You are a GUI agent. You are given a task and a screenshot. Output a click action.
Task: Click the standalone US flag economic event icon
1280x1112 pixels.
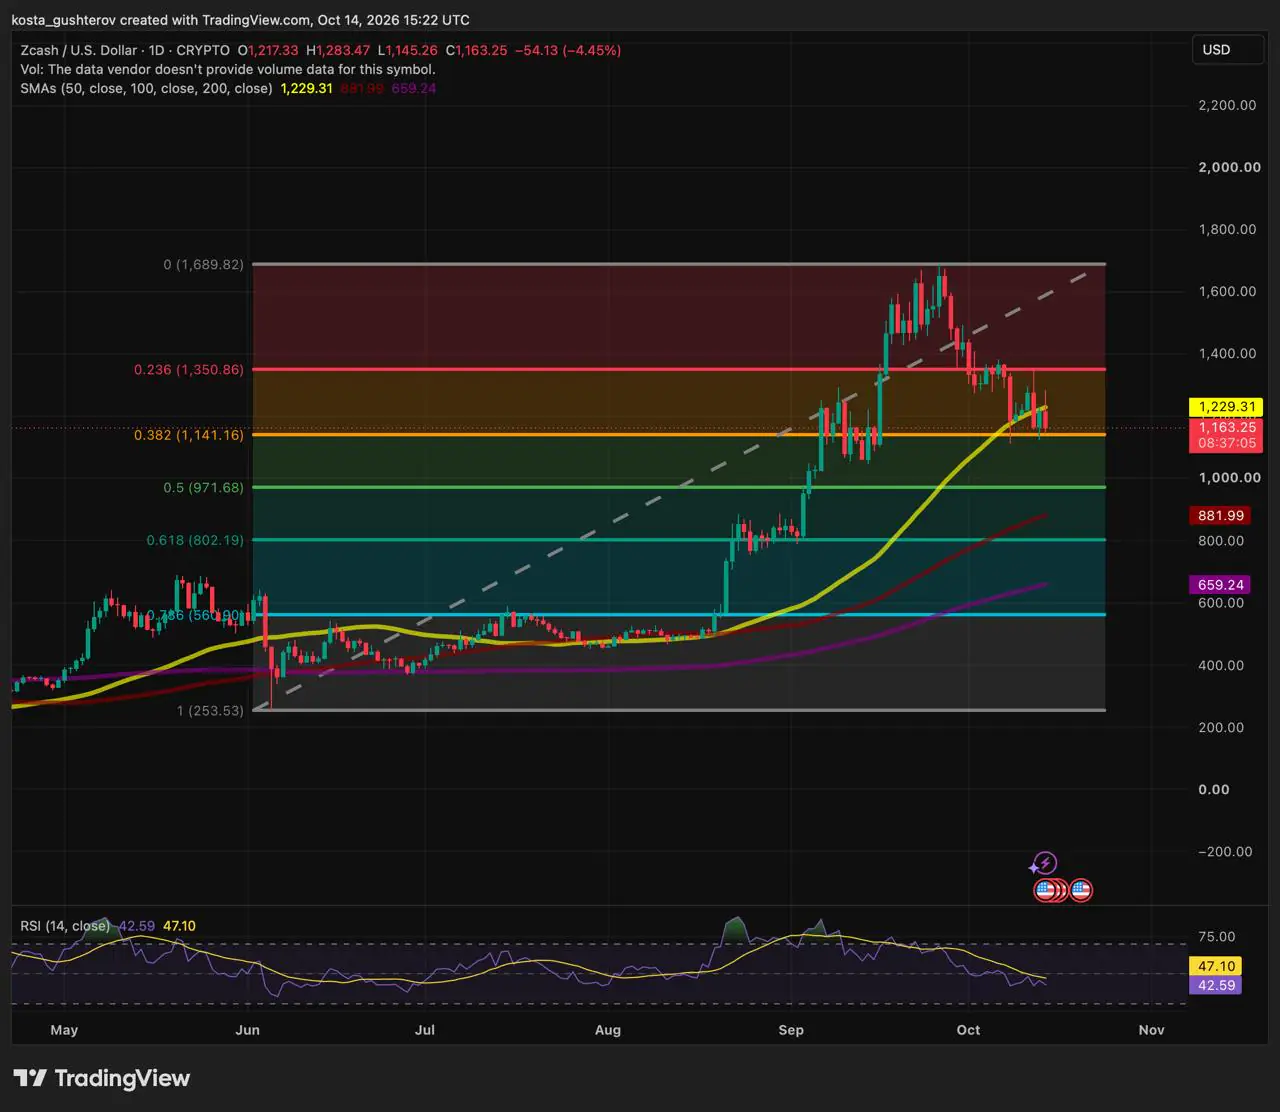tap(1081, 889)
